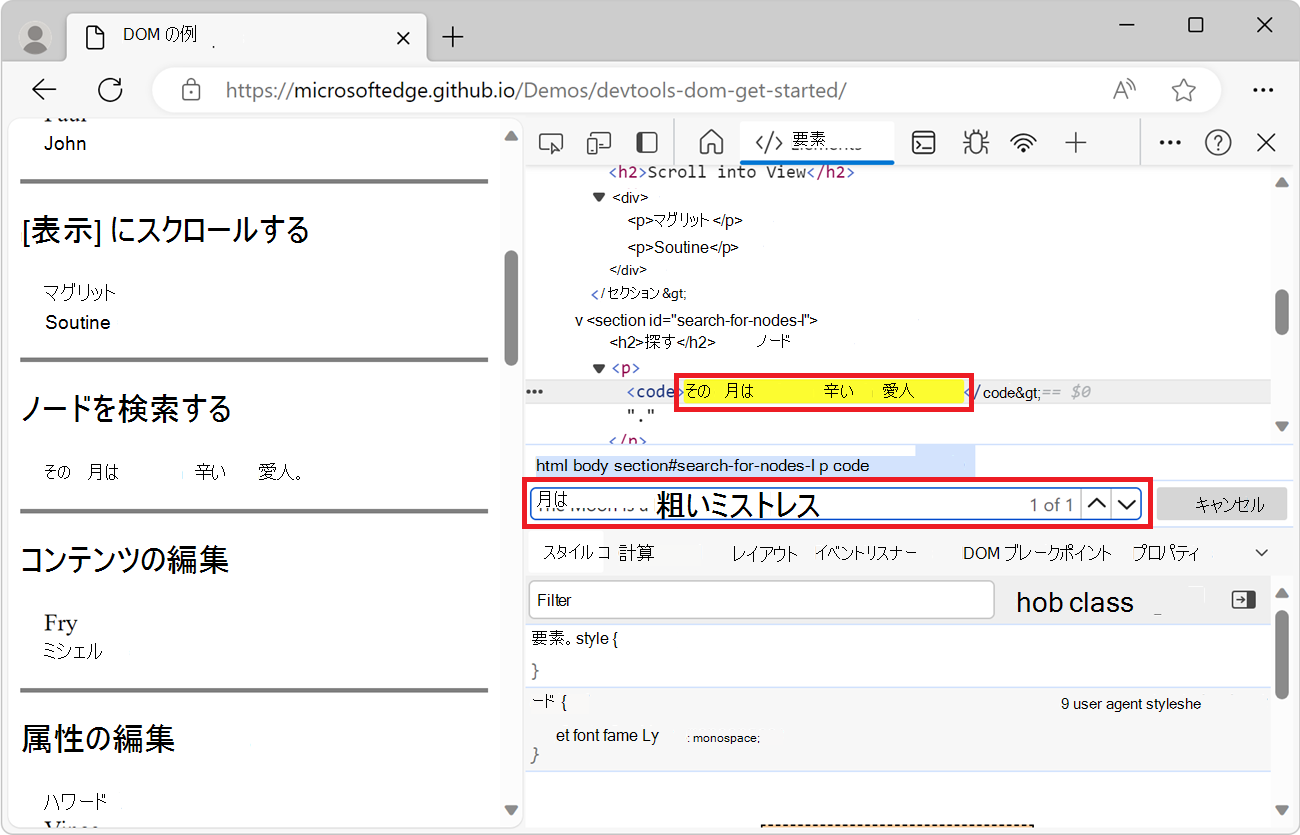This screenshot has height=835, width=1300.
Task: Click the computed styles sidebar toggle icon
Action: point(1243,600)
